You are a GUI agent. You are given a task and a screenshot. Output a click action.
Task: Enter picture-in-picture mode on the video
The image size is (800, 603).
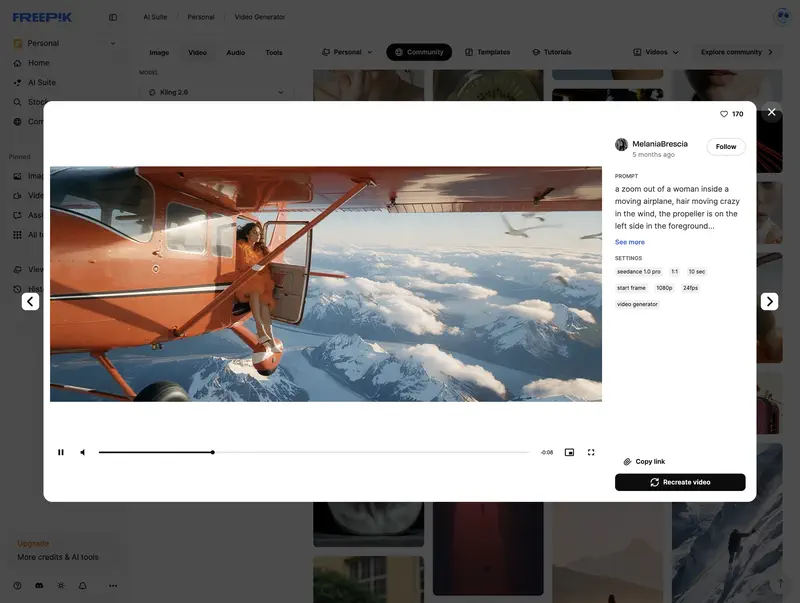[x=569, y=451]
